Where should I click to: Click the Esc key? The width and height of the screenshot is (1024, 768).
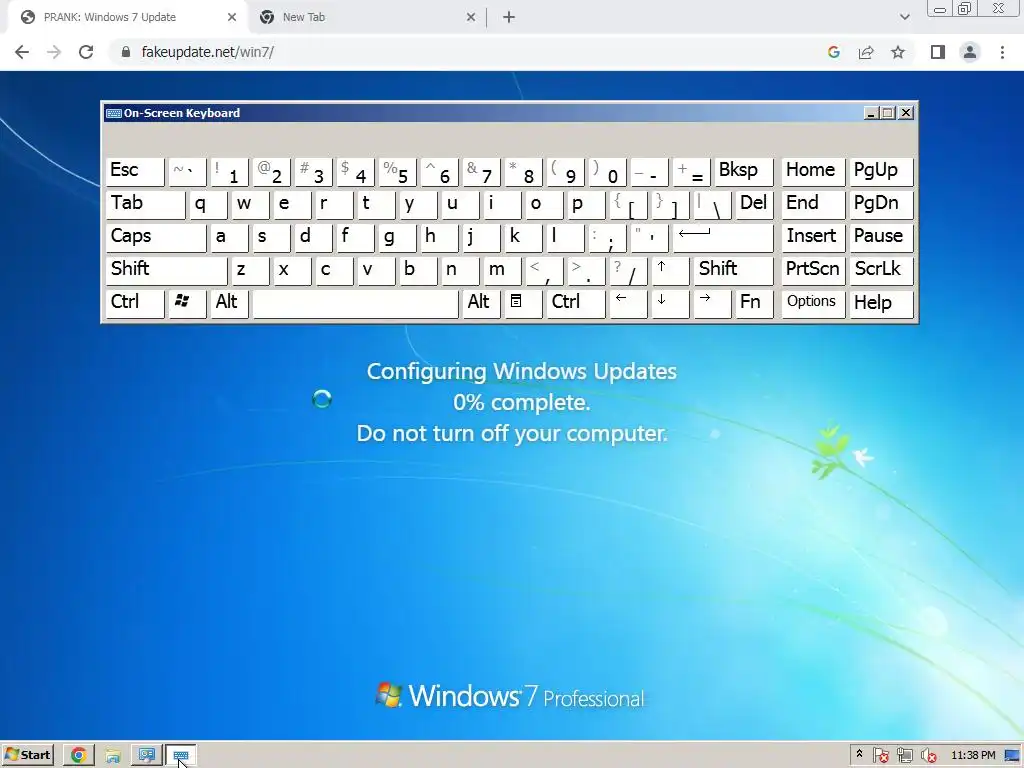coord(135,172)
